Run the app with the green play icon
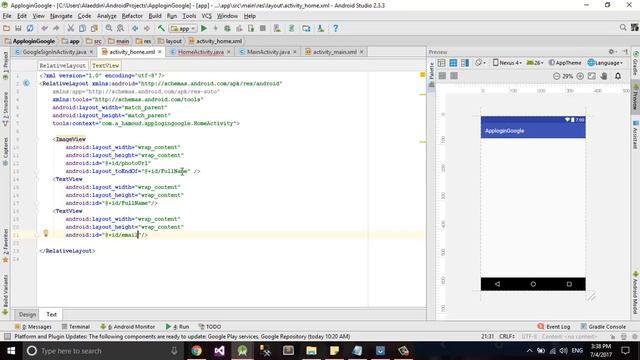The height and width of the screenshot is (360, 640). tap(204, 28)
